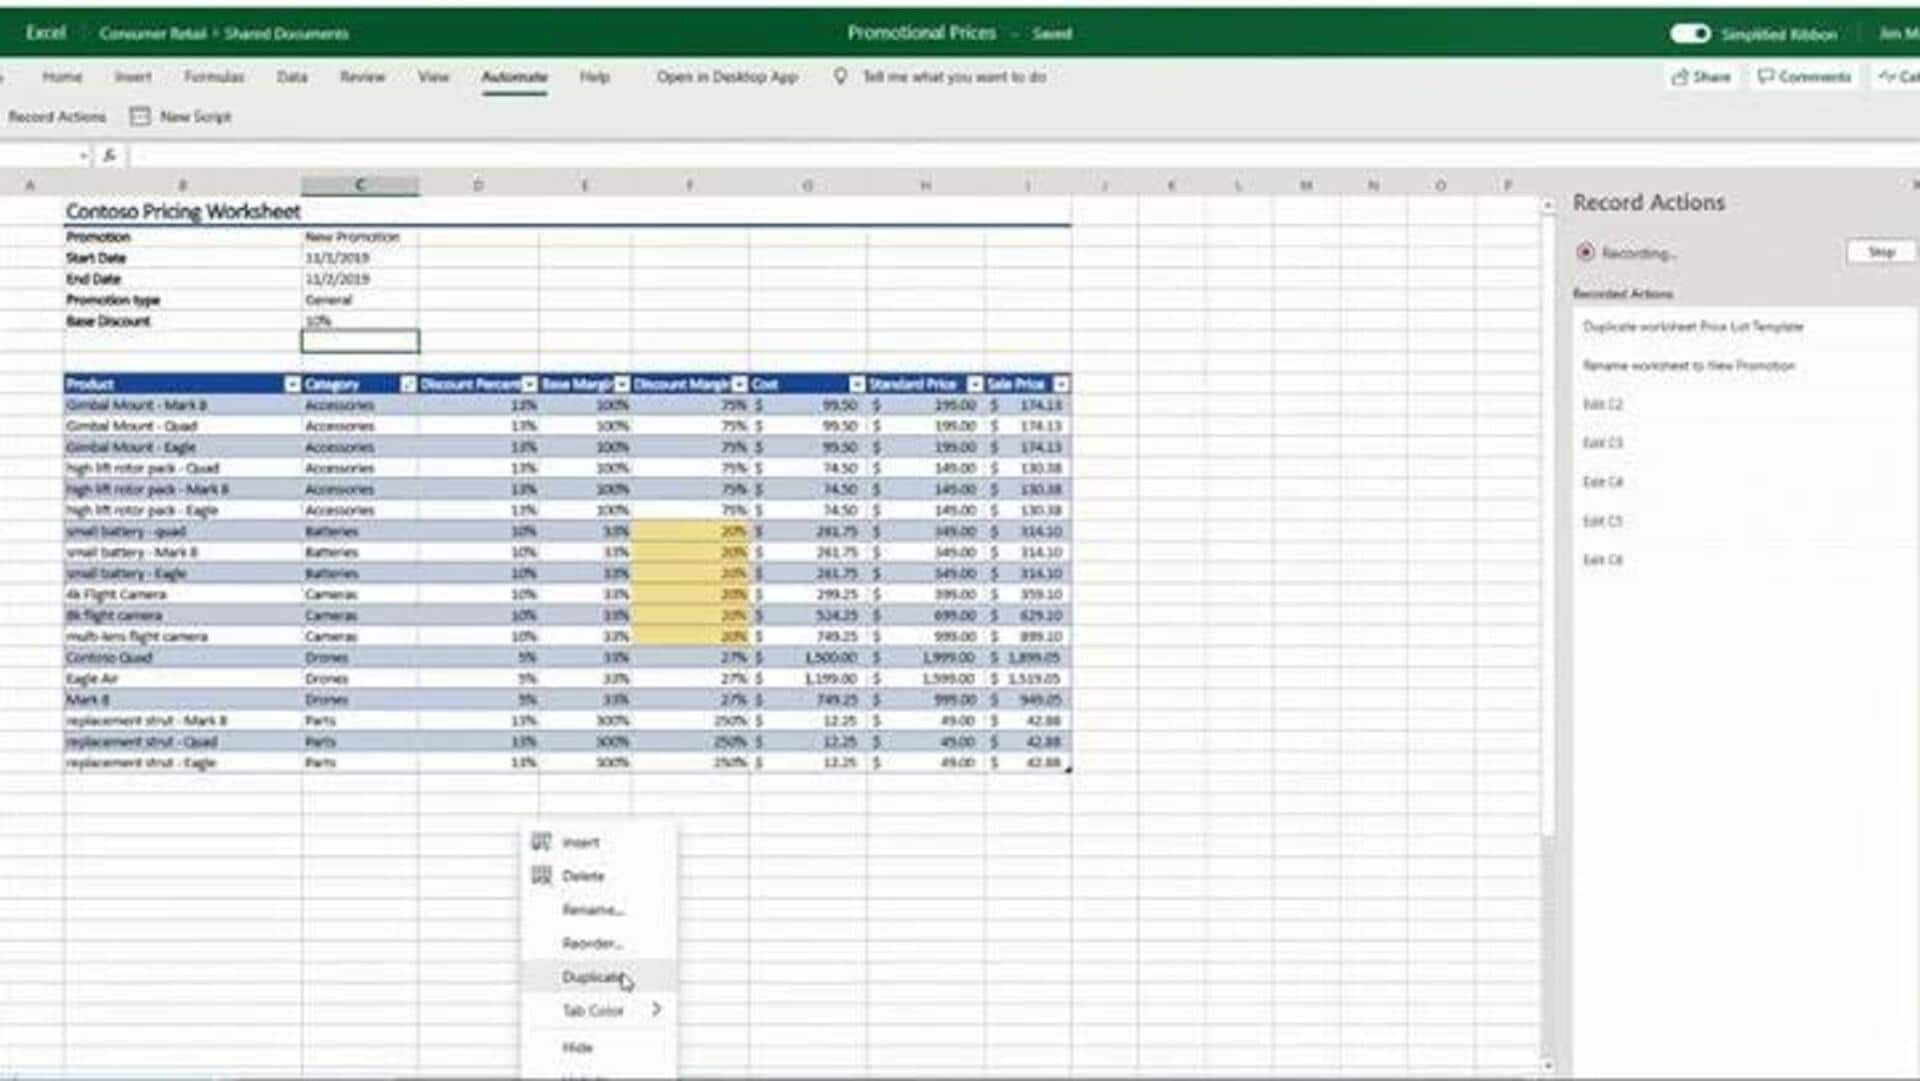Click the formula bar input
Viewport: 1920px width, 1081px height.
click(1020, 155)
